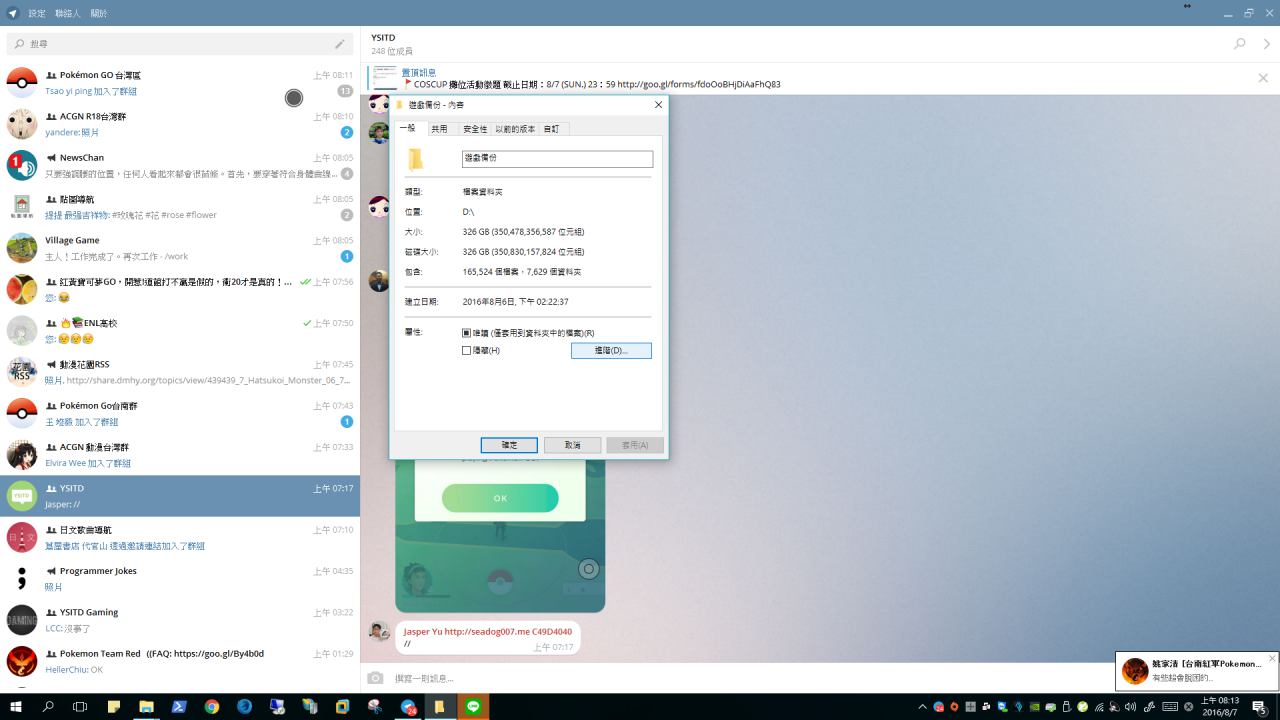Viewport: 1280px width, 720px height.
Task: Click the large folder icon in the properties dialog
Action: pyautogui.click(x=415, y=159)
